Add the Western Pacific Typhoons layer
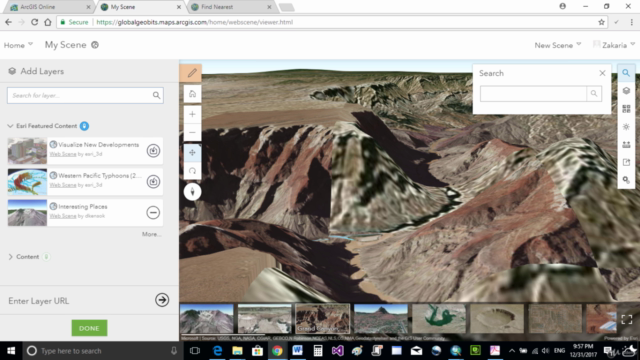The width and height of the screenshot is (640, 360). pos(153,181)
